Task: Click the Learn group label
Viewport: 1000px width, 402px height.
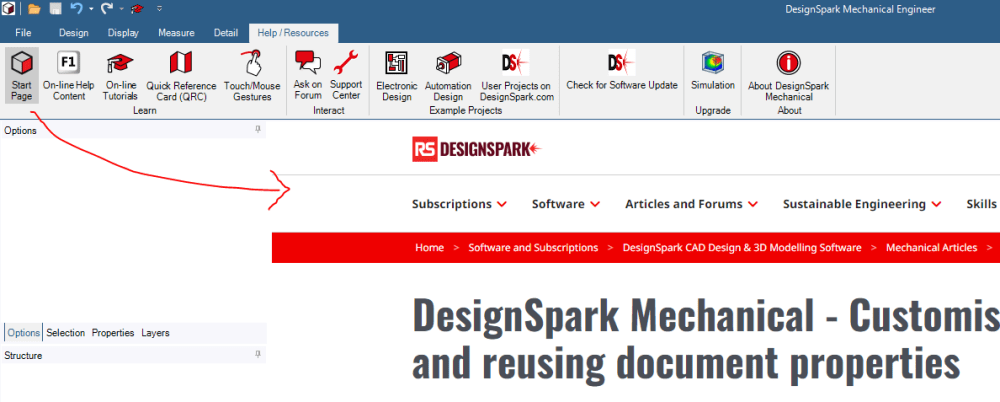Action: tap(144, 110)
